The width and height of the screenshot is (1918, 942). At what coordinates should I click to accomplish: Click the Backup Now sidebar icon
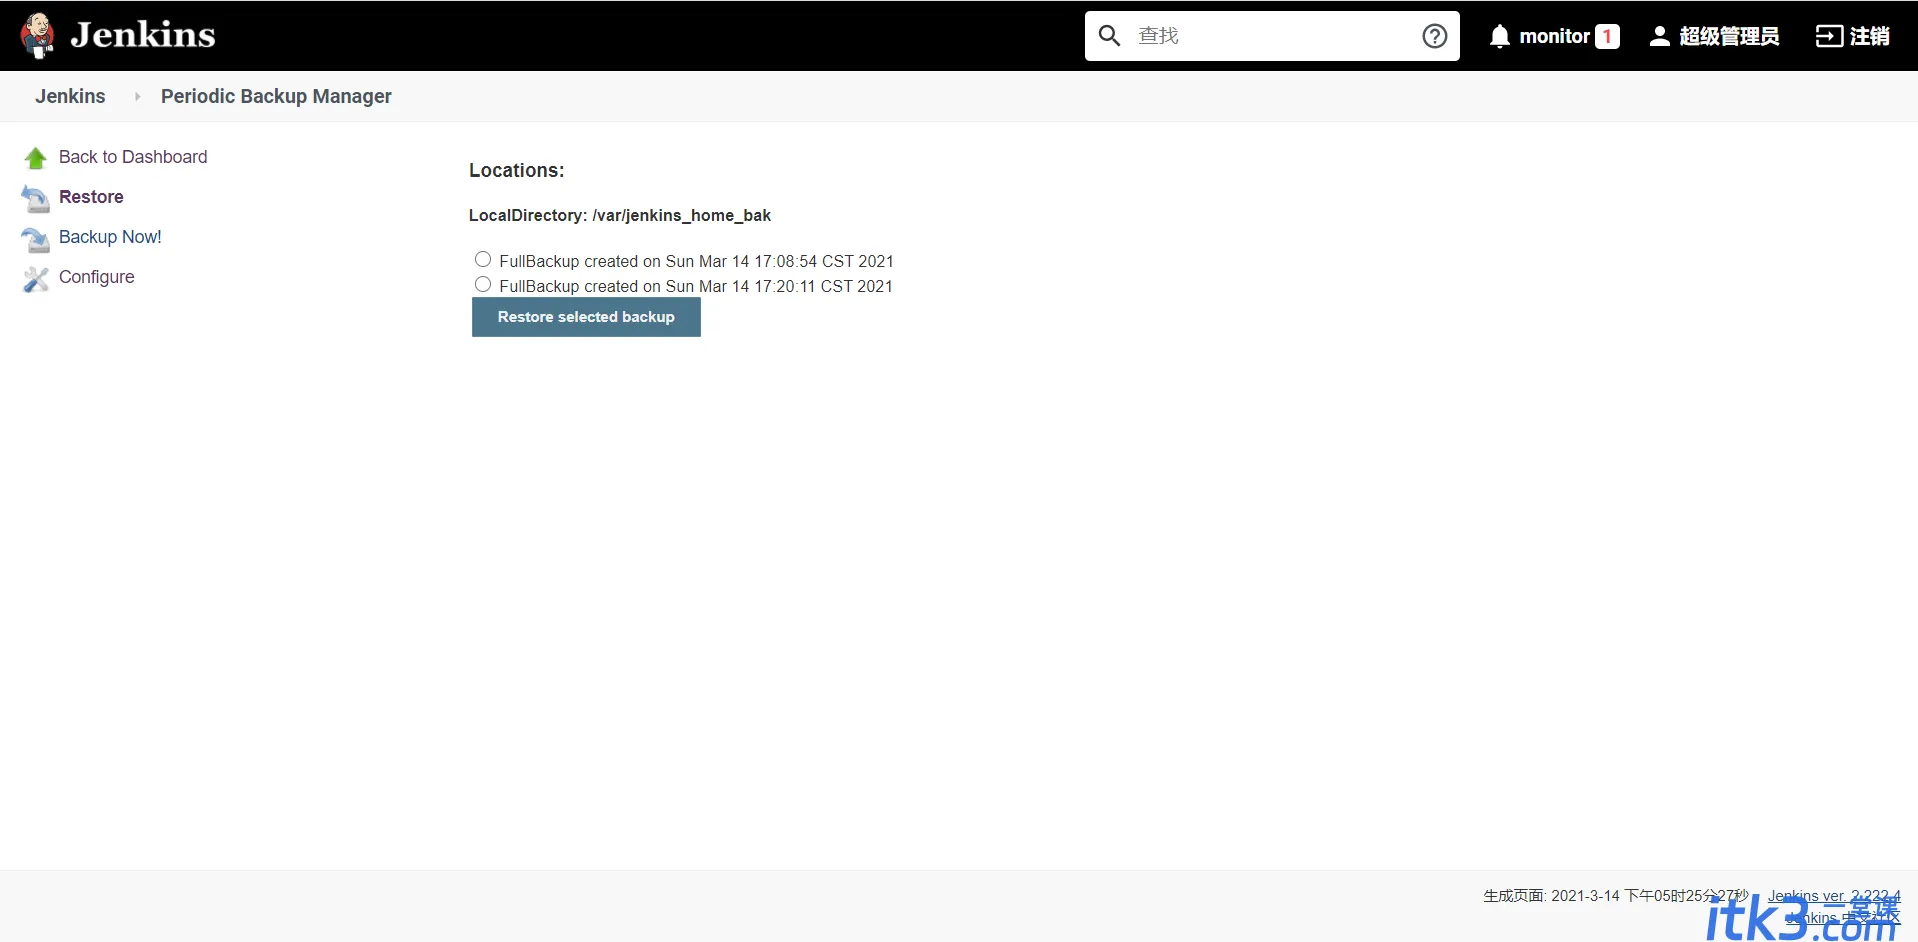[x=36, y=239]
